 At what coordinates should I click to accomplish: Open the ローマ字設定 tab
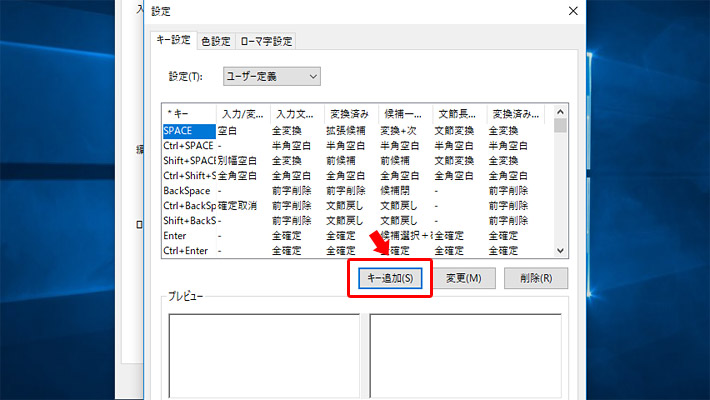(x=266, y=41)
